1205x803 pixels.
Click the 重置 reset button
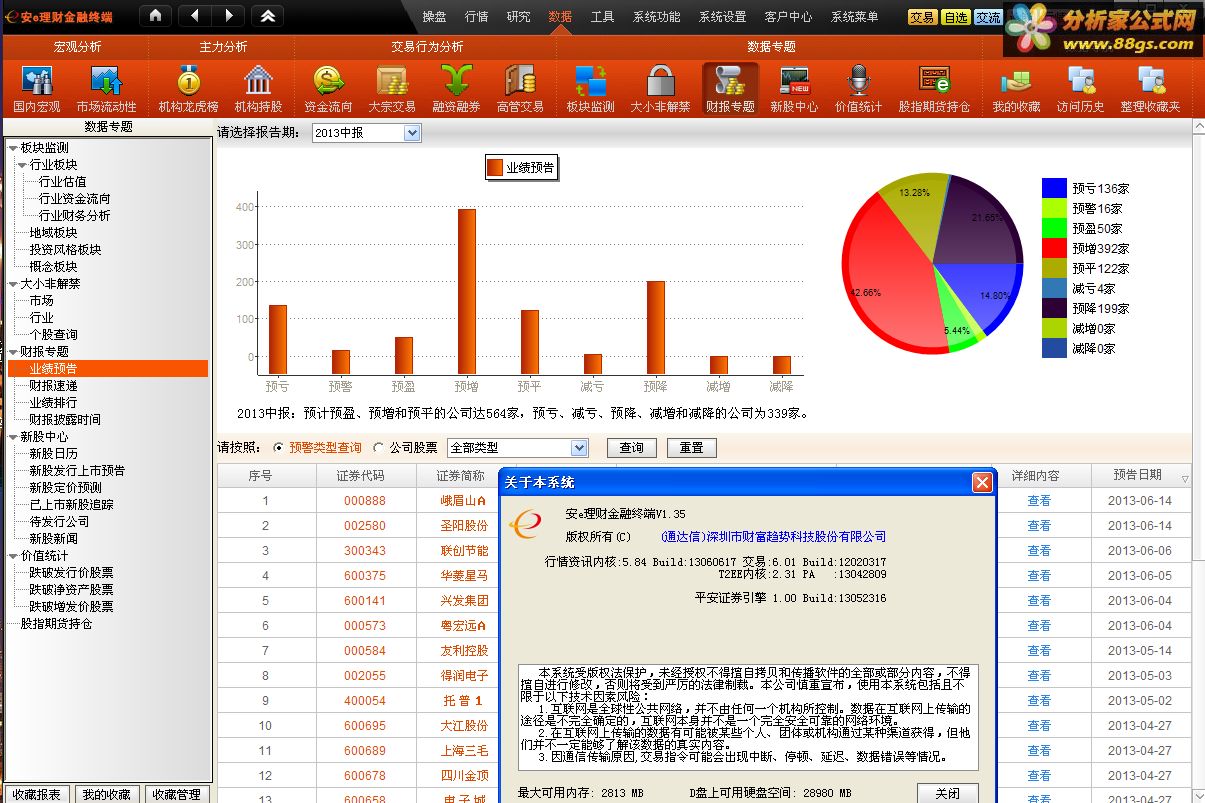(692, 448)
